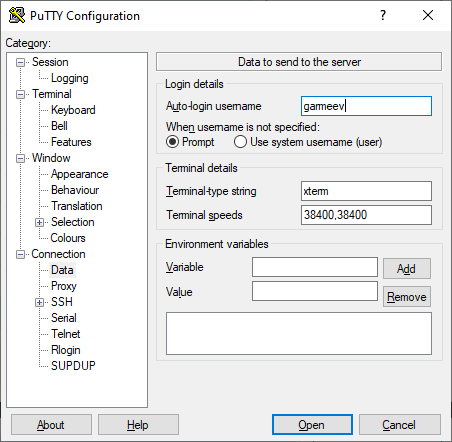Image resolution: width=452 pixels, height=442 pixels.
Task: Click the Remove button
Action: (407, 297)
